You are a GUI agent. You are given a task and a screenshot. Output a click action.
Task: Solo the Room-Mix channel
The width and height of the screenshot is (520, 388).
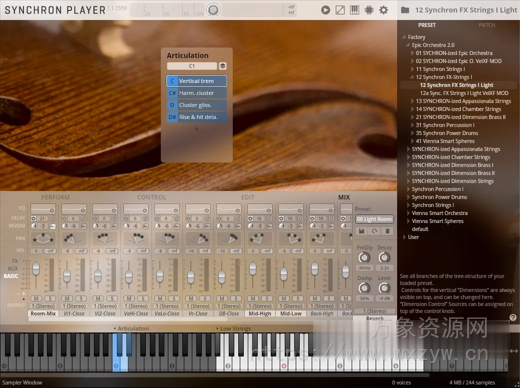[x=50, y=298]
